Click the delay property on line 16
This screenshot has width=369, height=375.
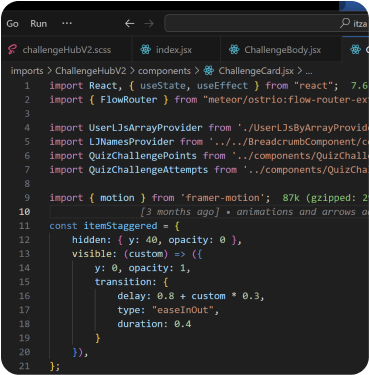tap(131, 296)
